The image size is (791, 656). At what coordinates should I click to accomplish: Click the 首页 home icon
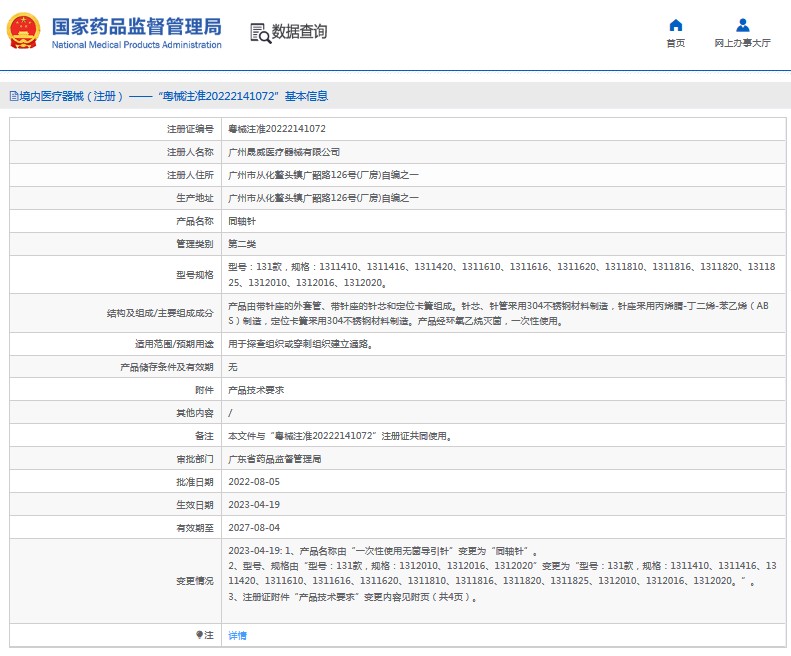675,25
